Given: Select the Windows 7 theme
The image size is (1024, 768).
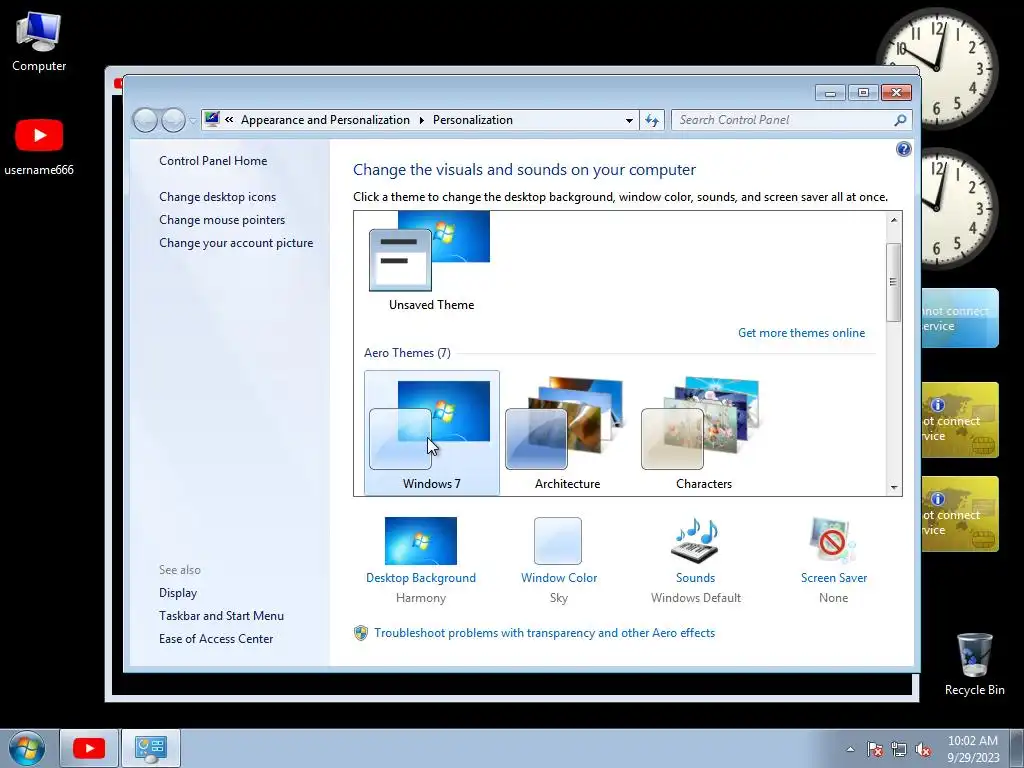Looking at the screenshot, I should (432, 433).
